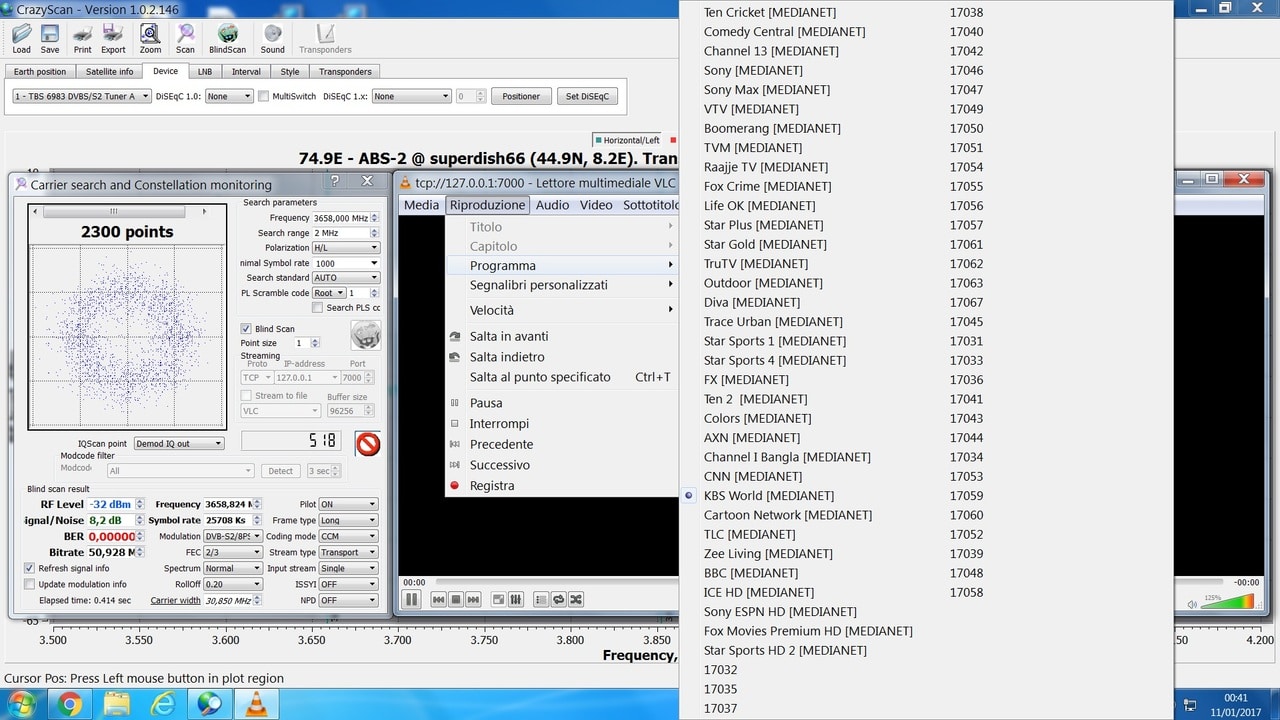Viewport: 1280px width, 720px height.
Task: Click the Print toolbar icon
Action: tap(82, 39)
